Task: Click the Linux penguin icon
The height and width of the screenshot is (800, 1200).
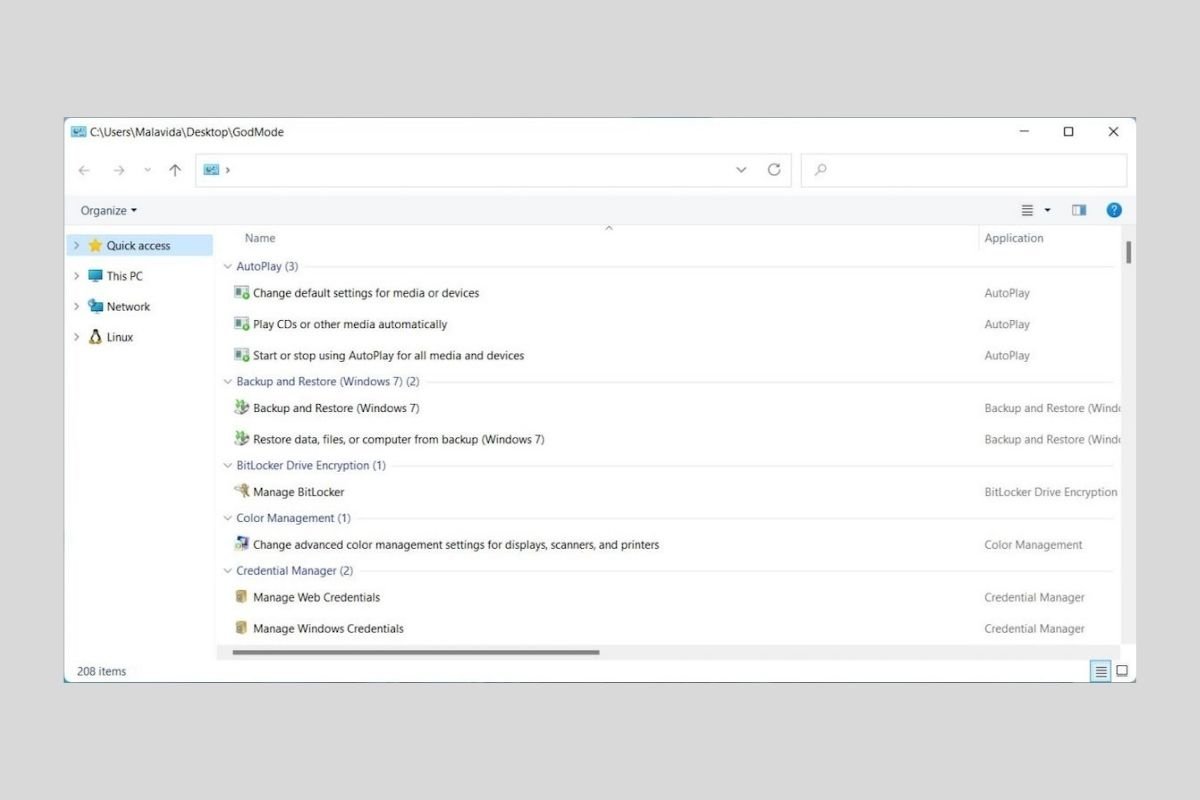Action: pos(95,337)
